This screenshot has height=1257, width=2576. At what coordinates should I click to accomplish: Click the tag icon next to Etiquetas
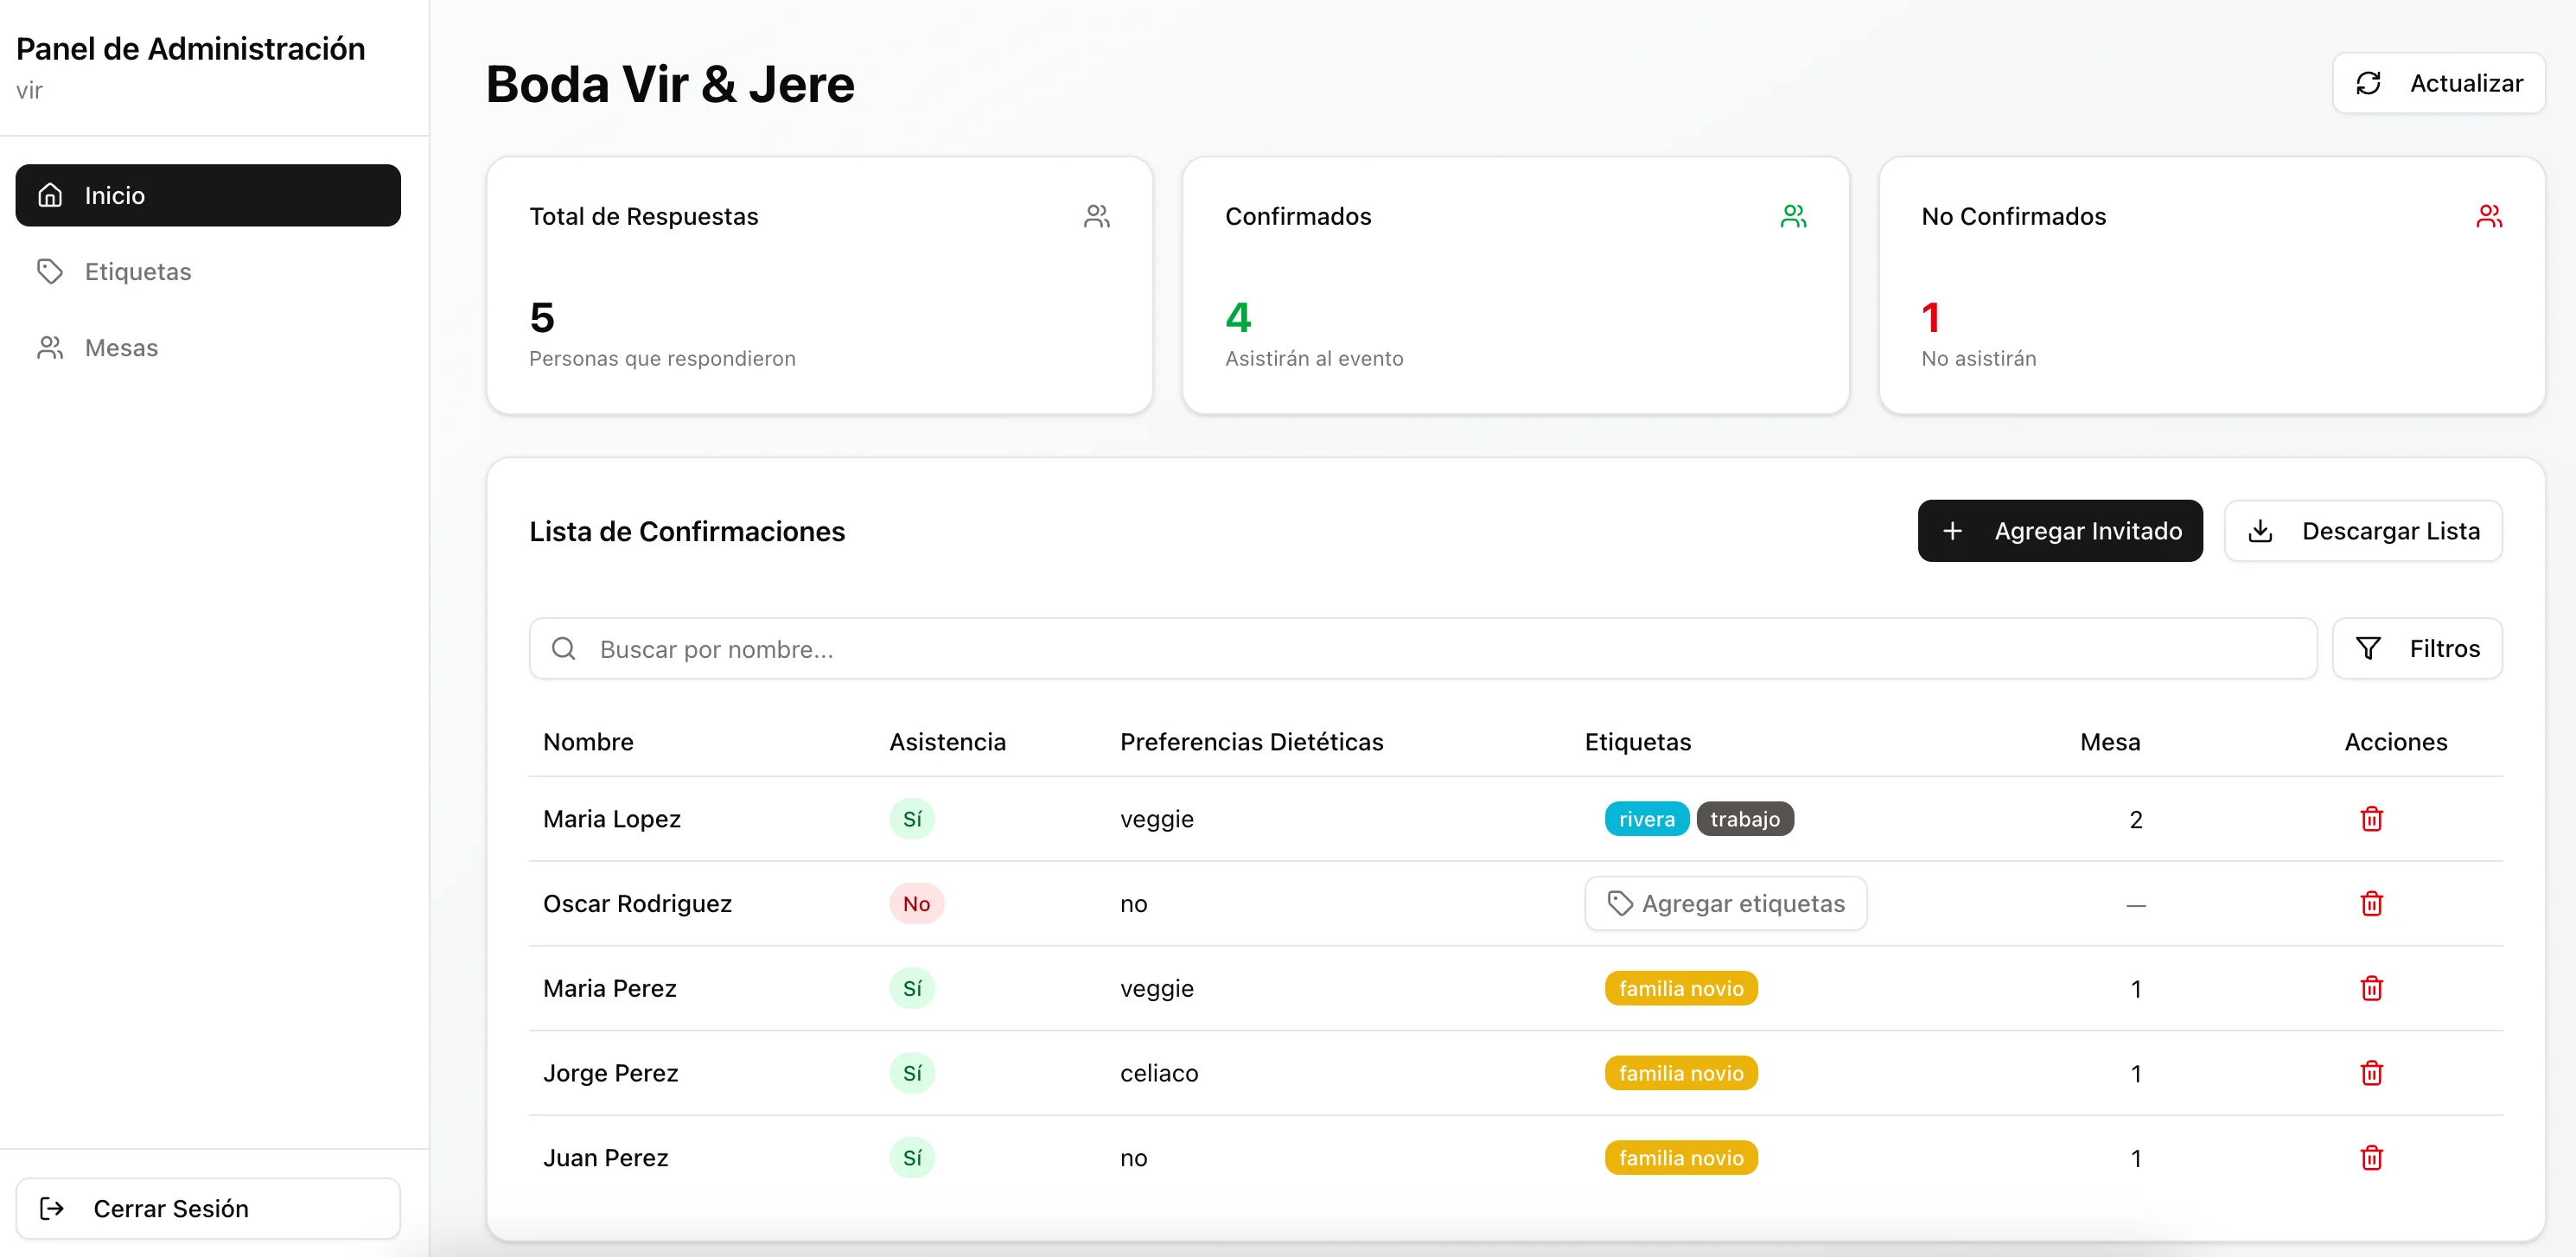tap(51, 271)
